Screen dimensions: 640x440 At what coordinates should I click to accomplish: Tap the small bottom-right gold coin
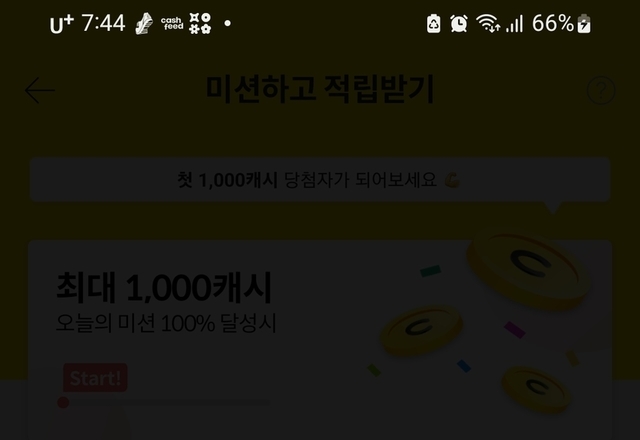536,390
